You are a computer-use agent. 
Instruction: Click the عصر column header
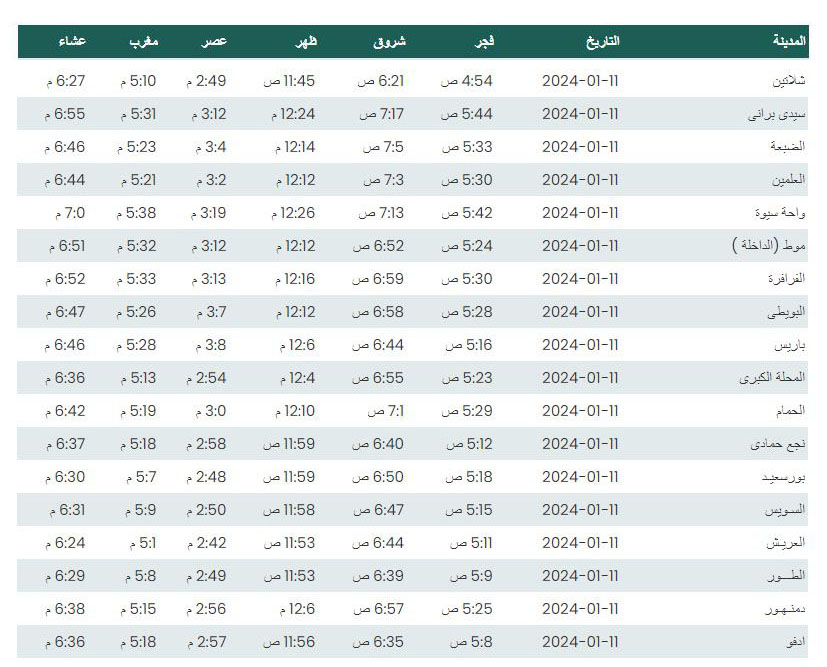tap(214, 42)
